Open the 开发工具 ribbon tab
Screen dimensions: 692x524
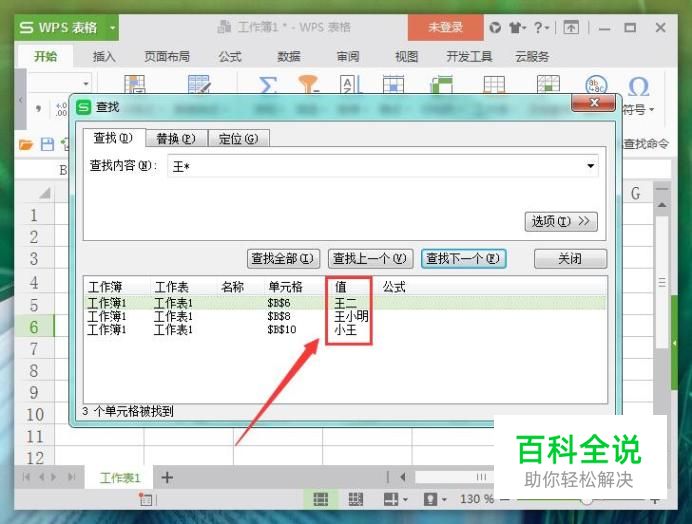click(x=469, y=57)
